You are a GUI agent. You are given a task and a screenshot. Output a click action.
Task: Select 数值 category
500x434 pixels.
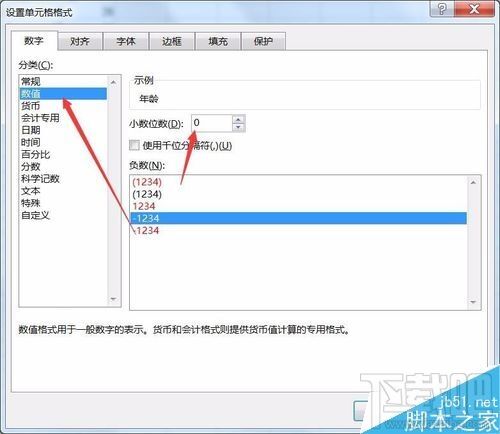click(63, 94)
